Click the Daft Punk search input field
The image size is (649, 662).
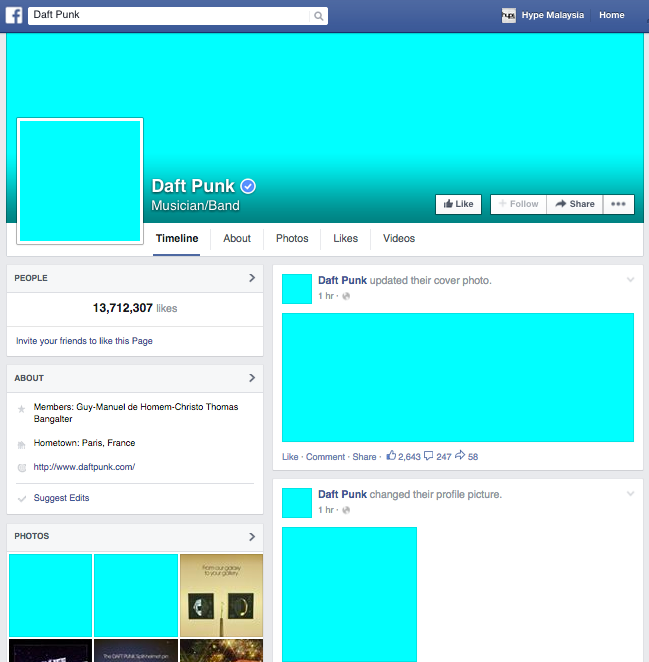tap(170, 16)
